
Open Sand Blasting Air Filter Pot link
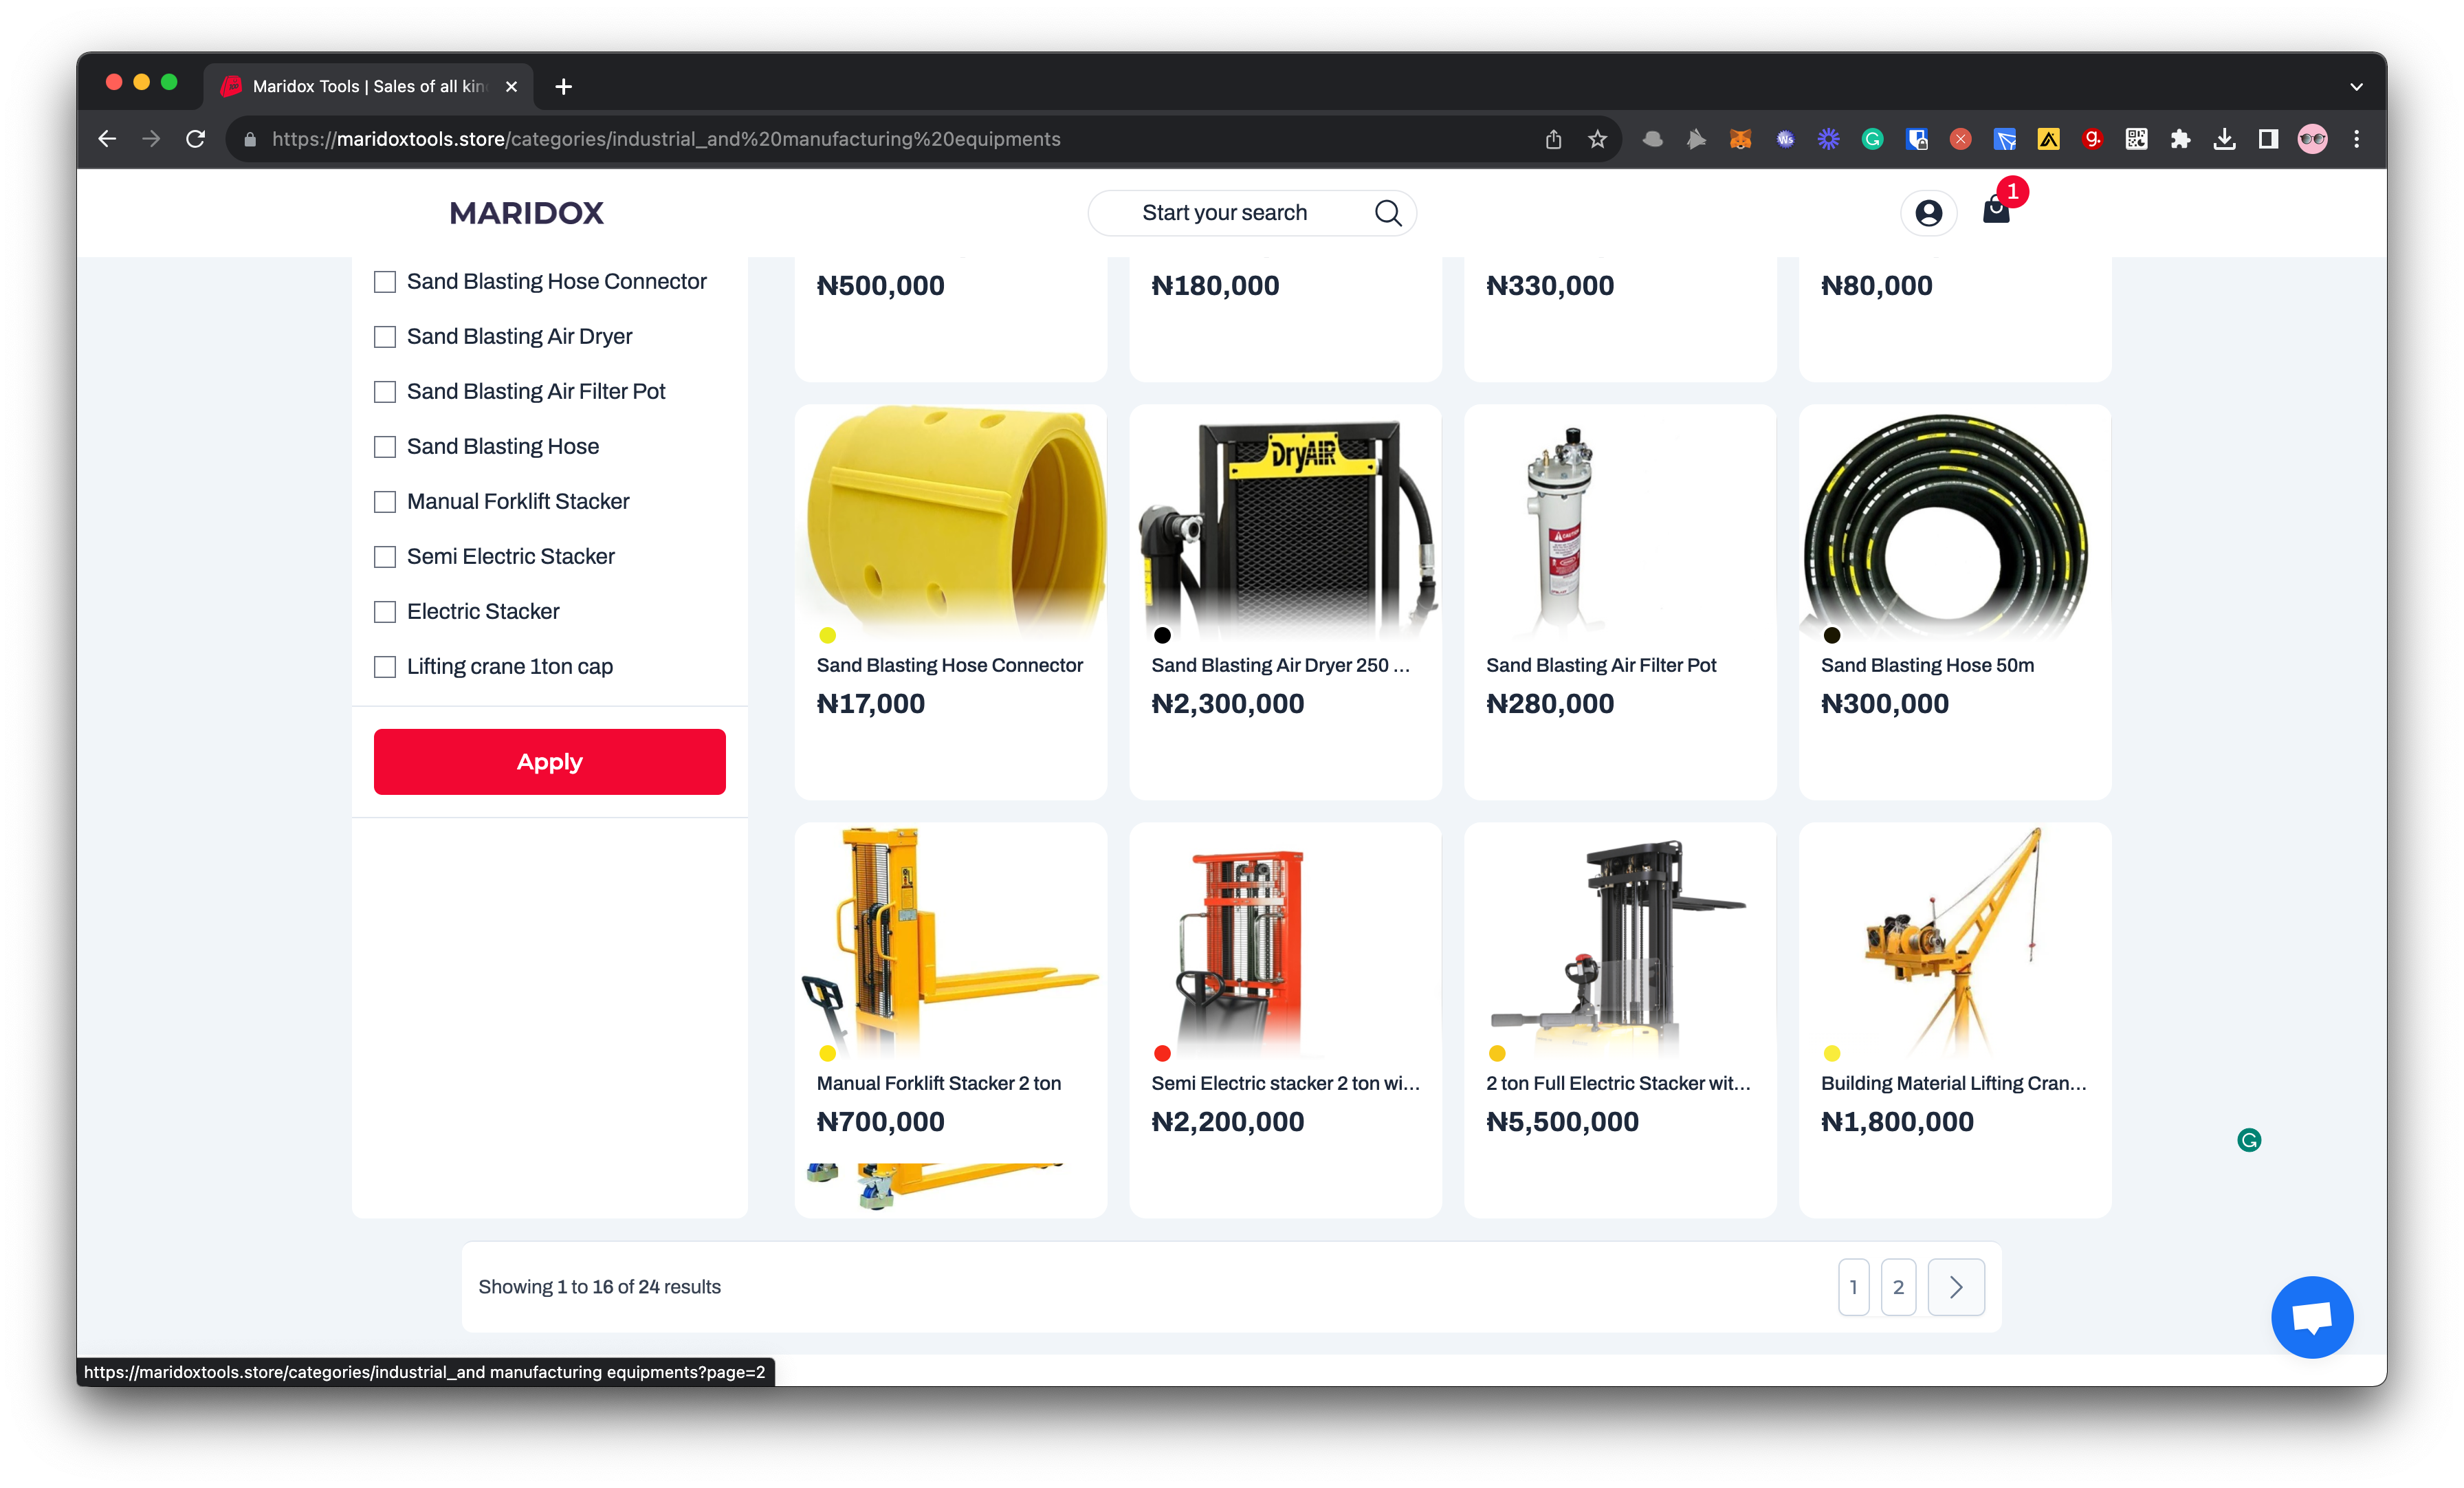[x=1600, y=665]
